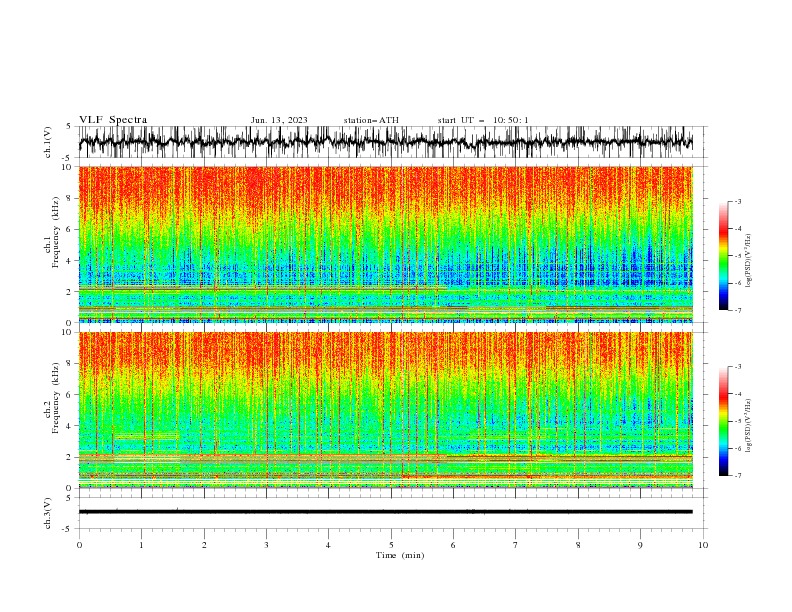Click the '9' tick on the time axis
Viewport: 792px width, 612px height.
pos(640,545)
